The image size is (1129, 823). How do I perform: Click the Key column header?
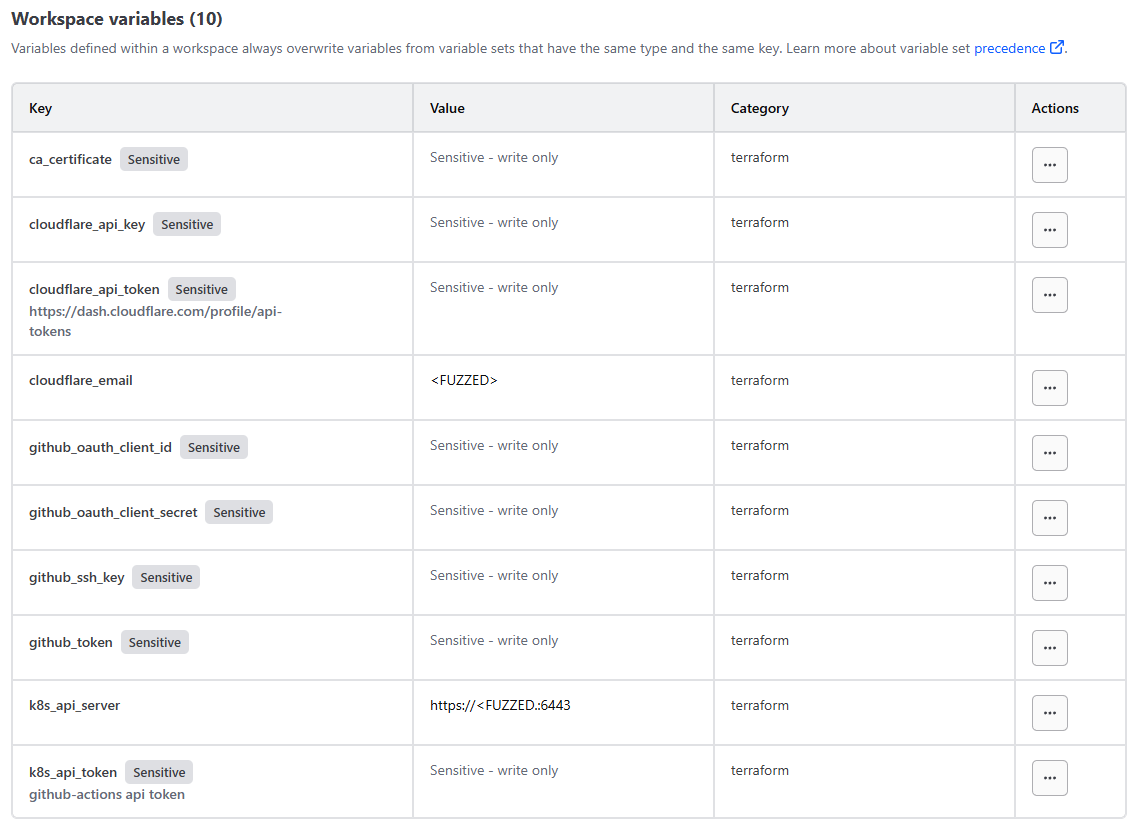click(41, 108)
